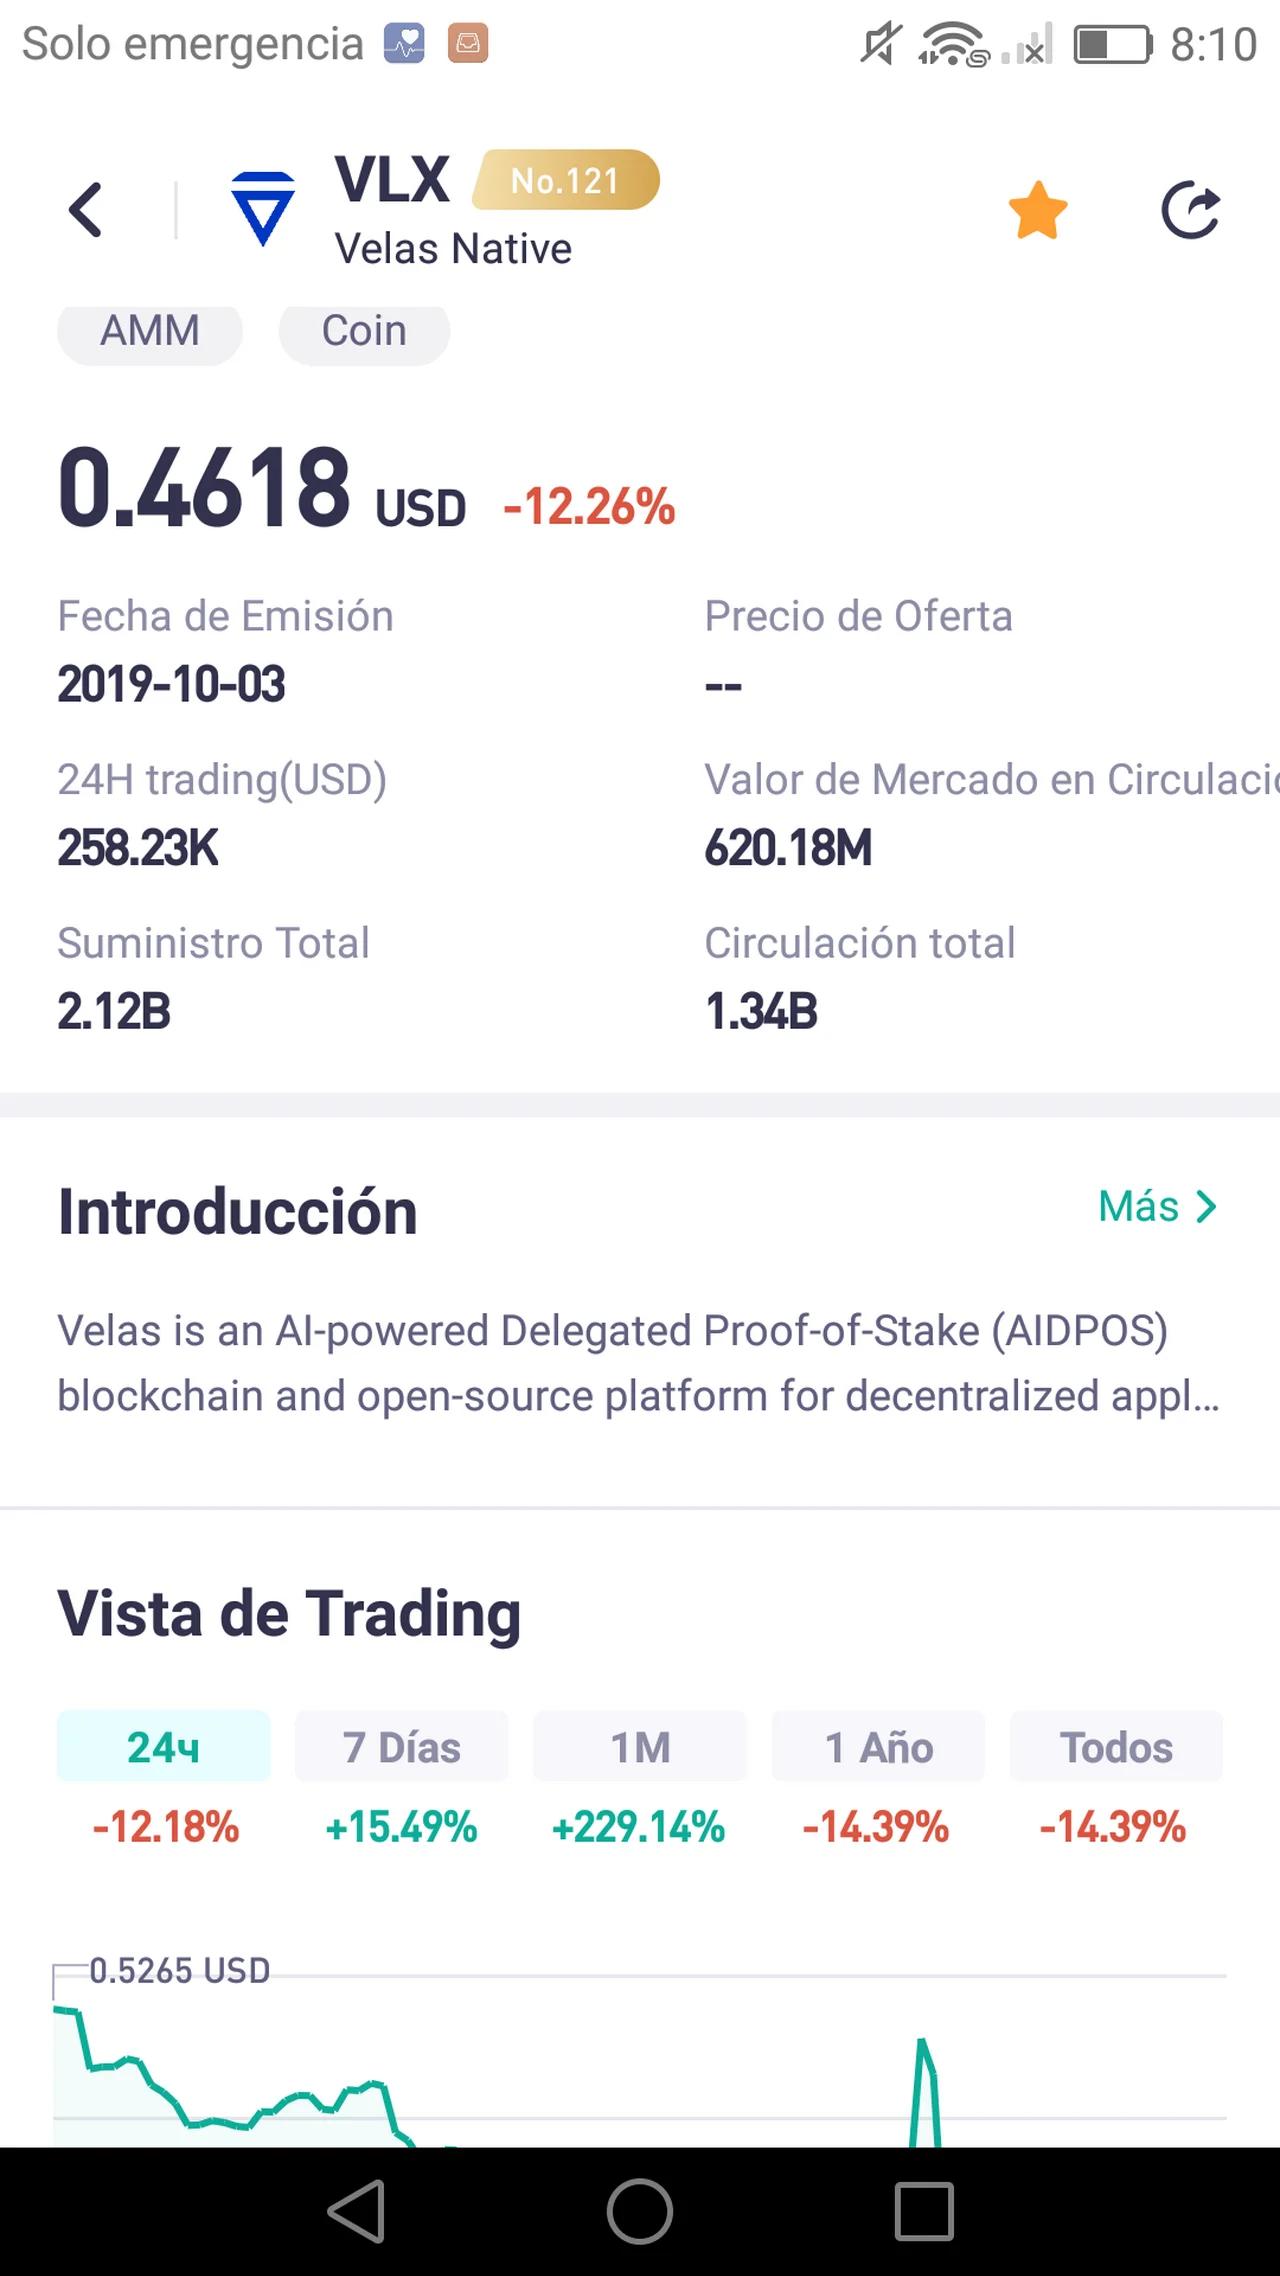This screenshot has width=1280, height=2276.
Task: Tap the battery status icon
Action: 1112,45
